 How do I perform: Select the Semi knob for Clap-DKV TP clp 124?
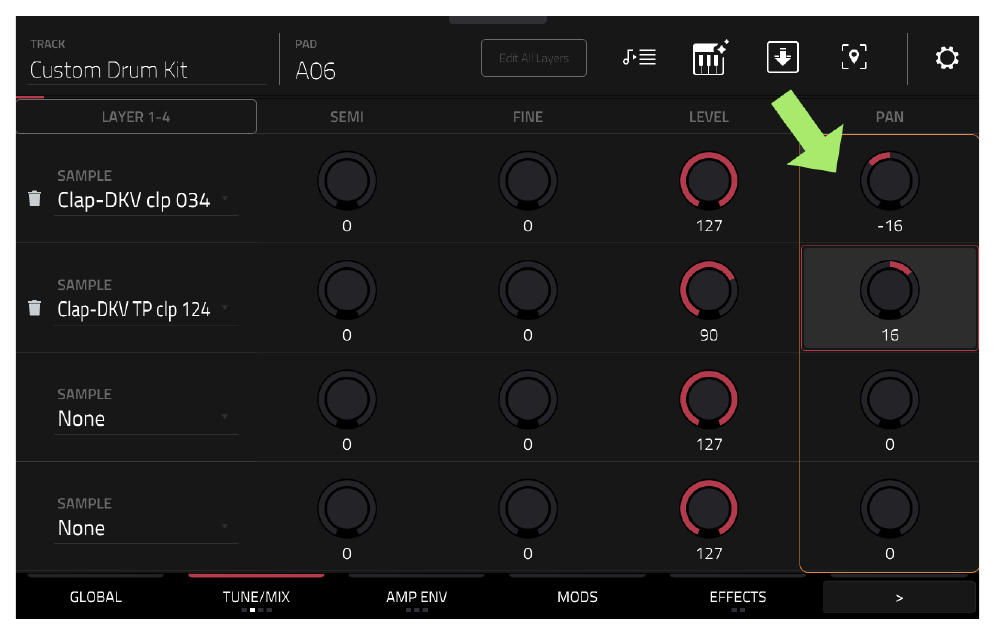[347, 290]
